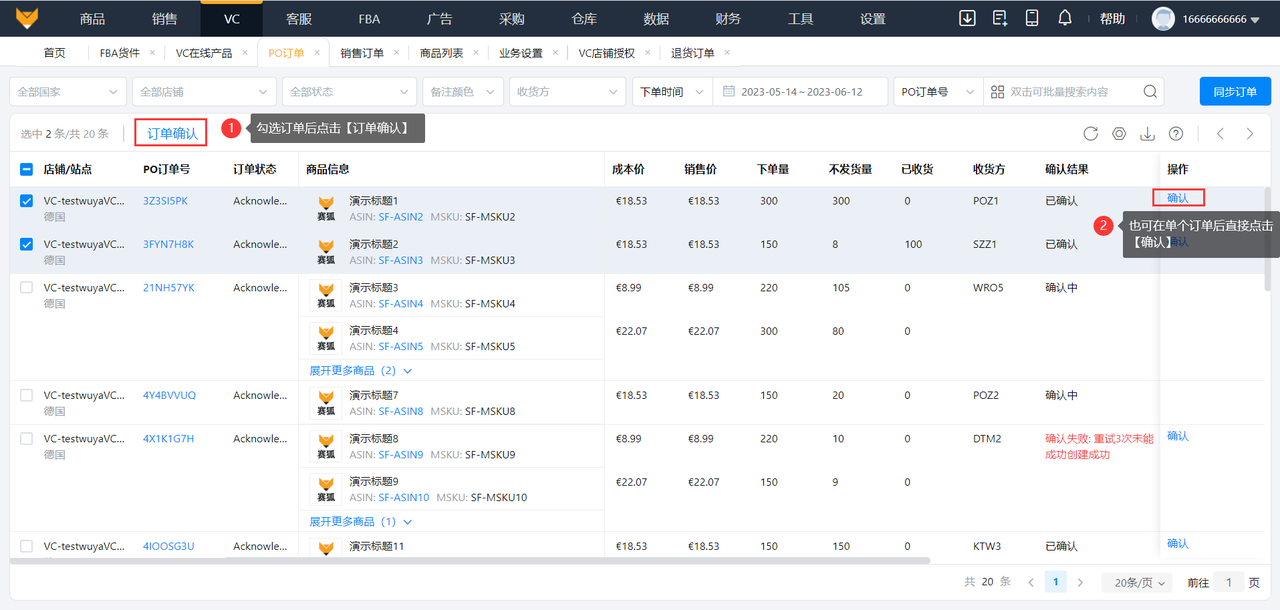
Task: Open the 采购 top menu
Action: (x=512, y=19)
